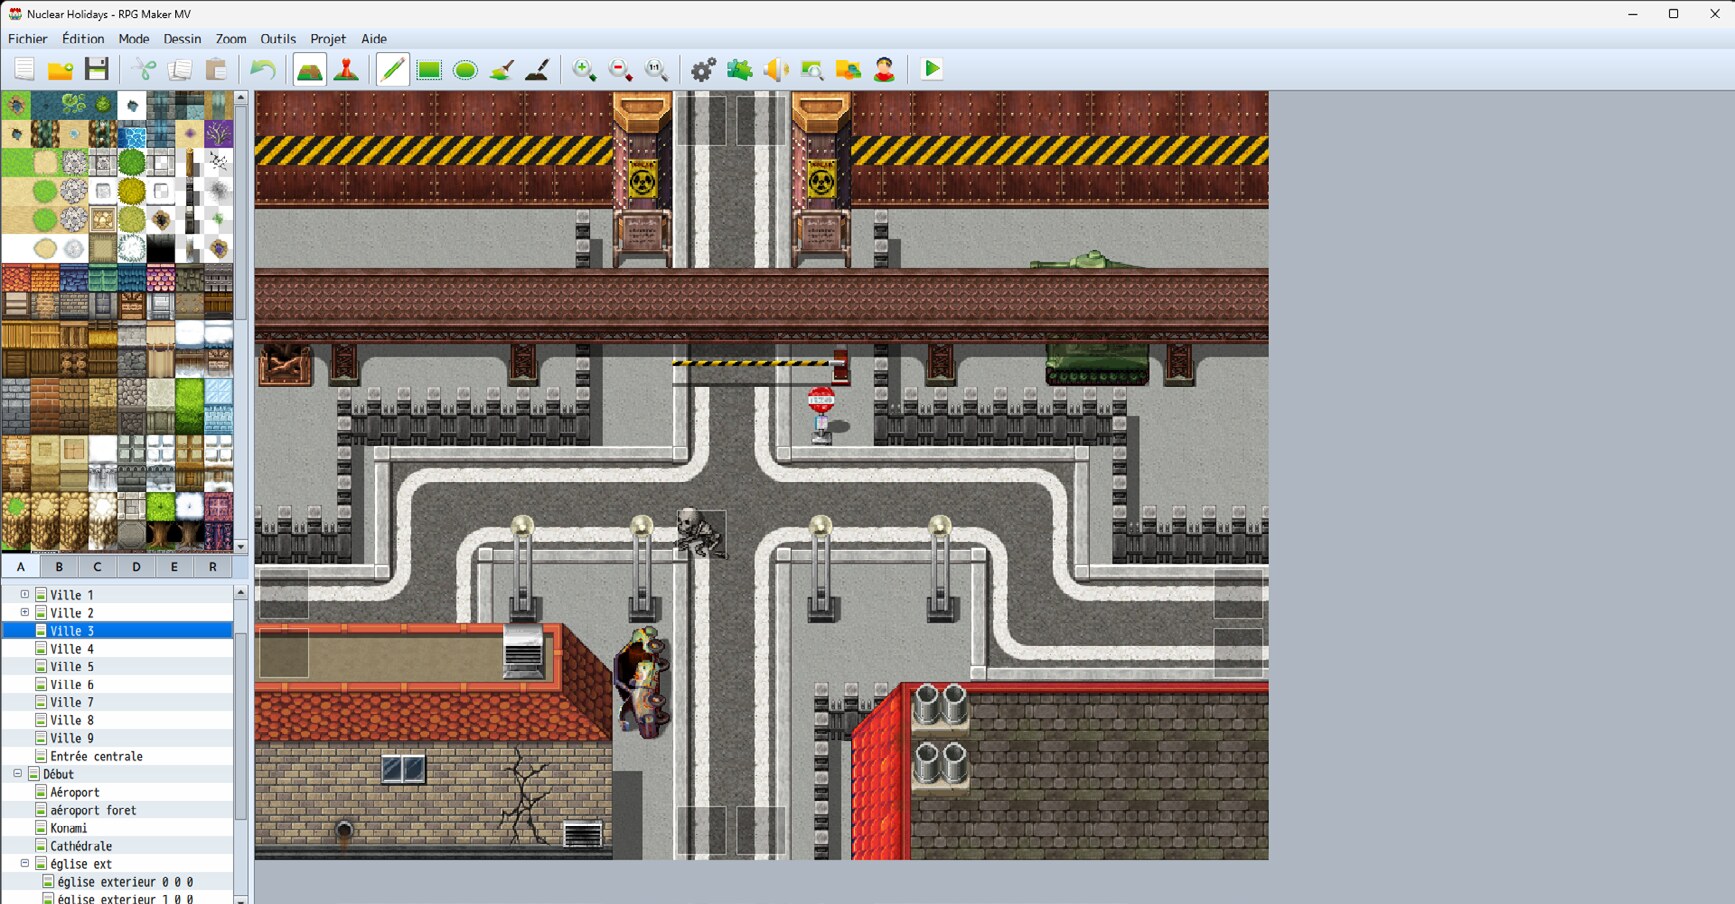Expand the Ville 2 map node
The image size is (1735, 904).
tap(25, 612)
